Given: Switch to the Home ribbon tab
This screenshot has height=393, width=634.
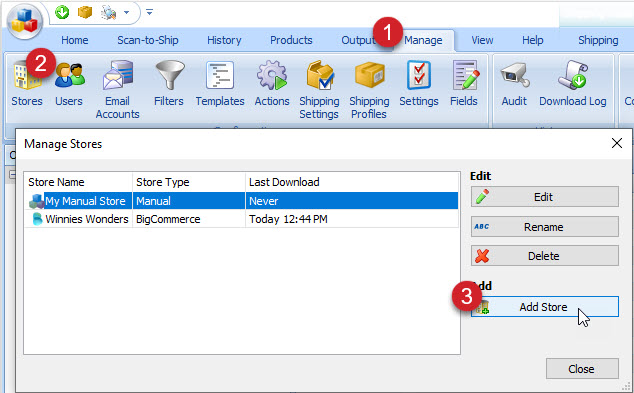Looking at the screenshot, I should click(x=75, y=40).
